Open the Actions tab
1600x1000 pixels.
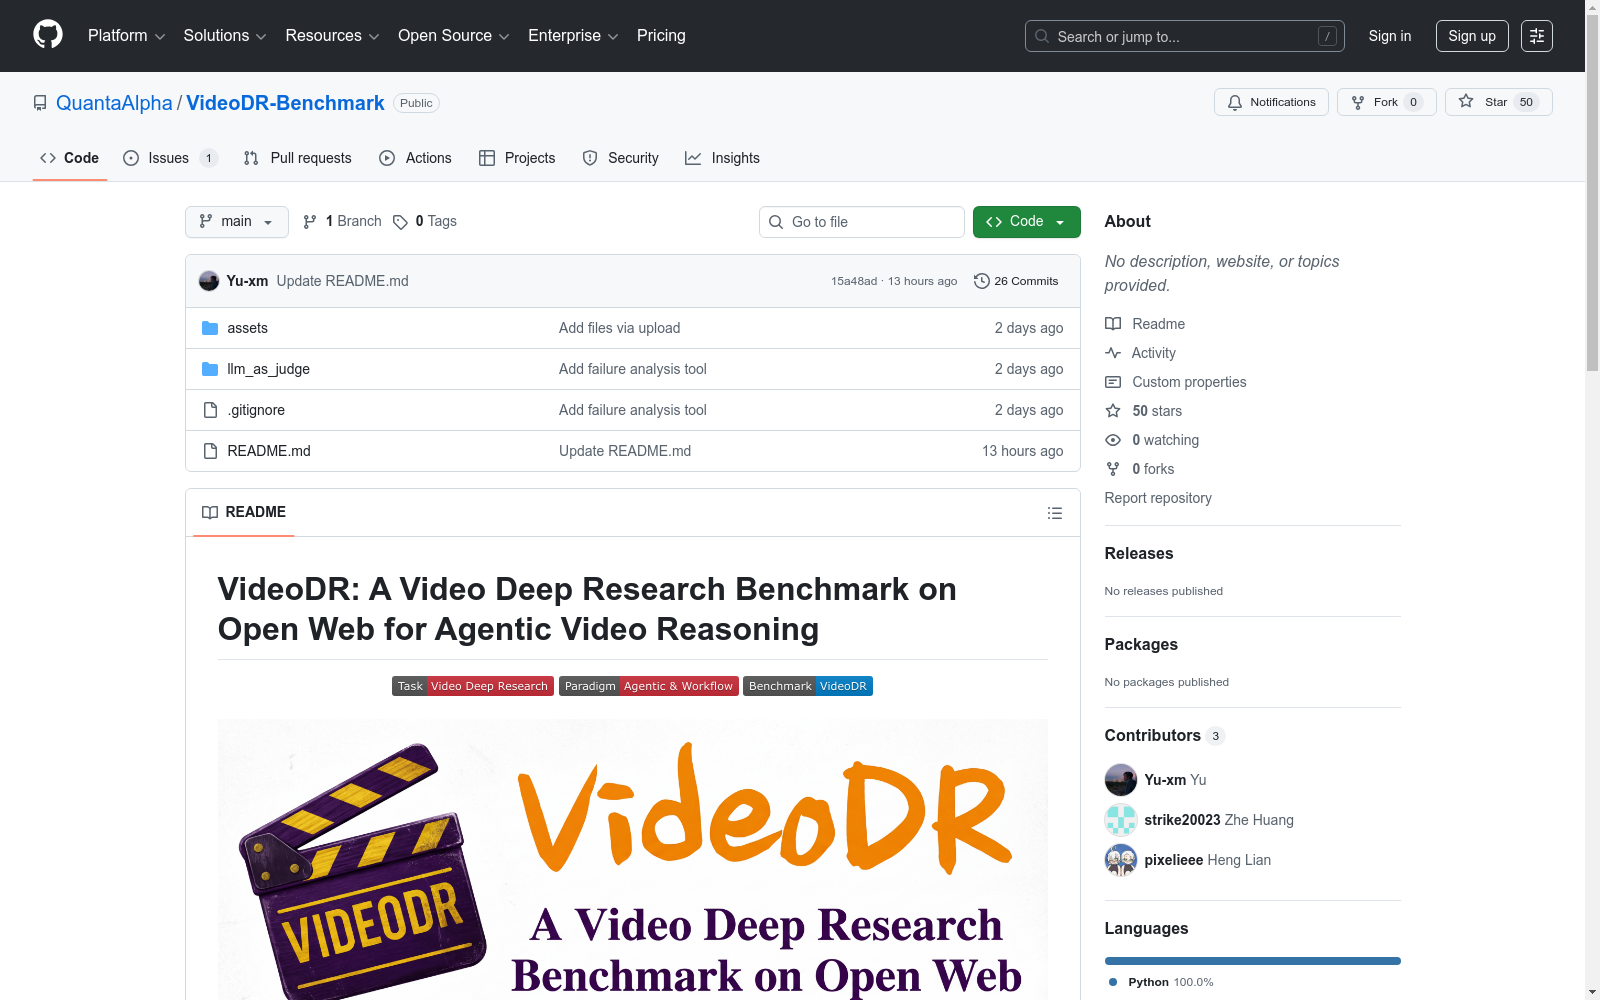[416, 158]
